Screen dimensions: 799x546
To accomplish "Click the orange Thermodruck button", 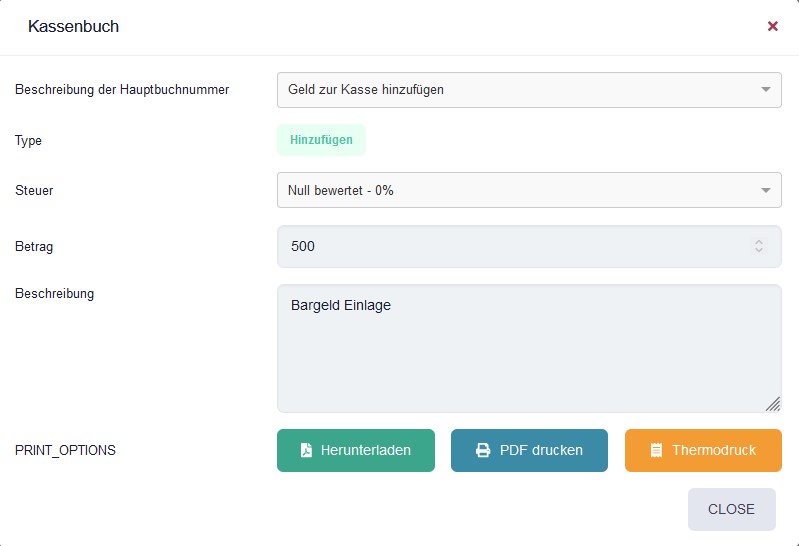I will coord(703,450).
